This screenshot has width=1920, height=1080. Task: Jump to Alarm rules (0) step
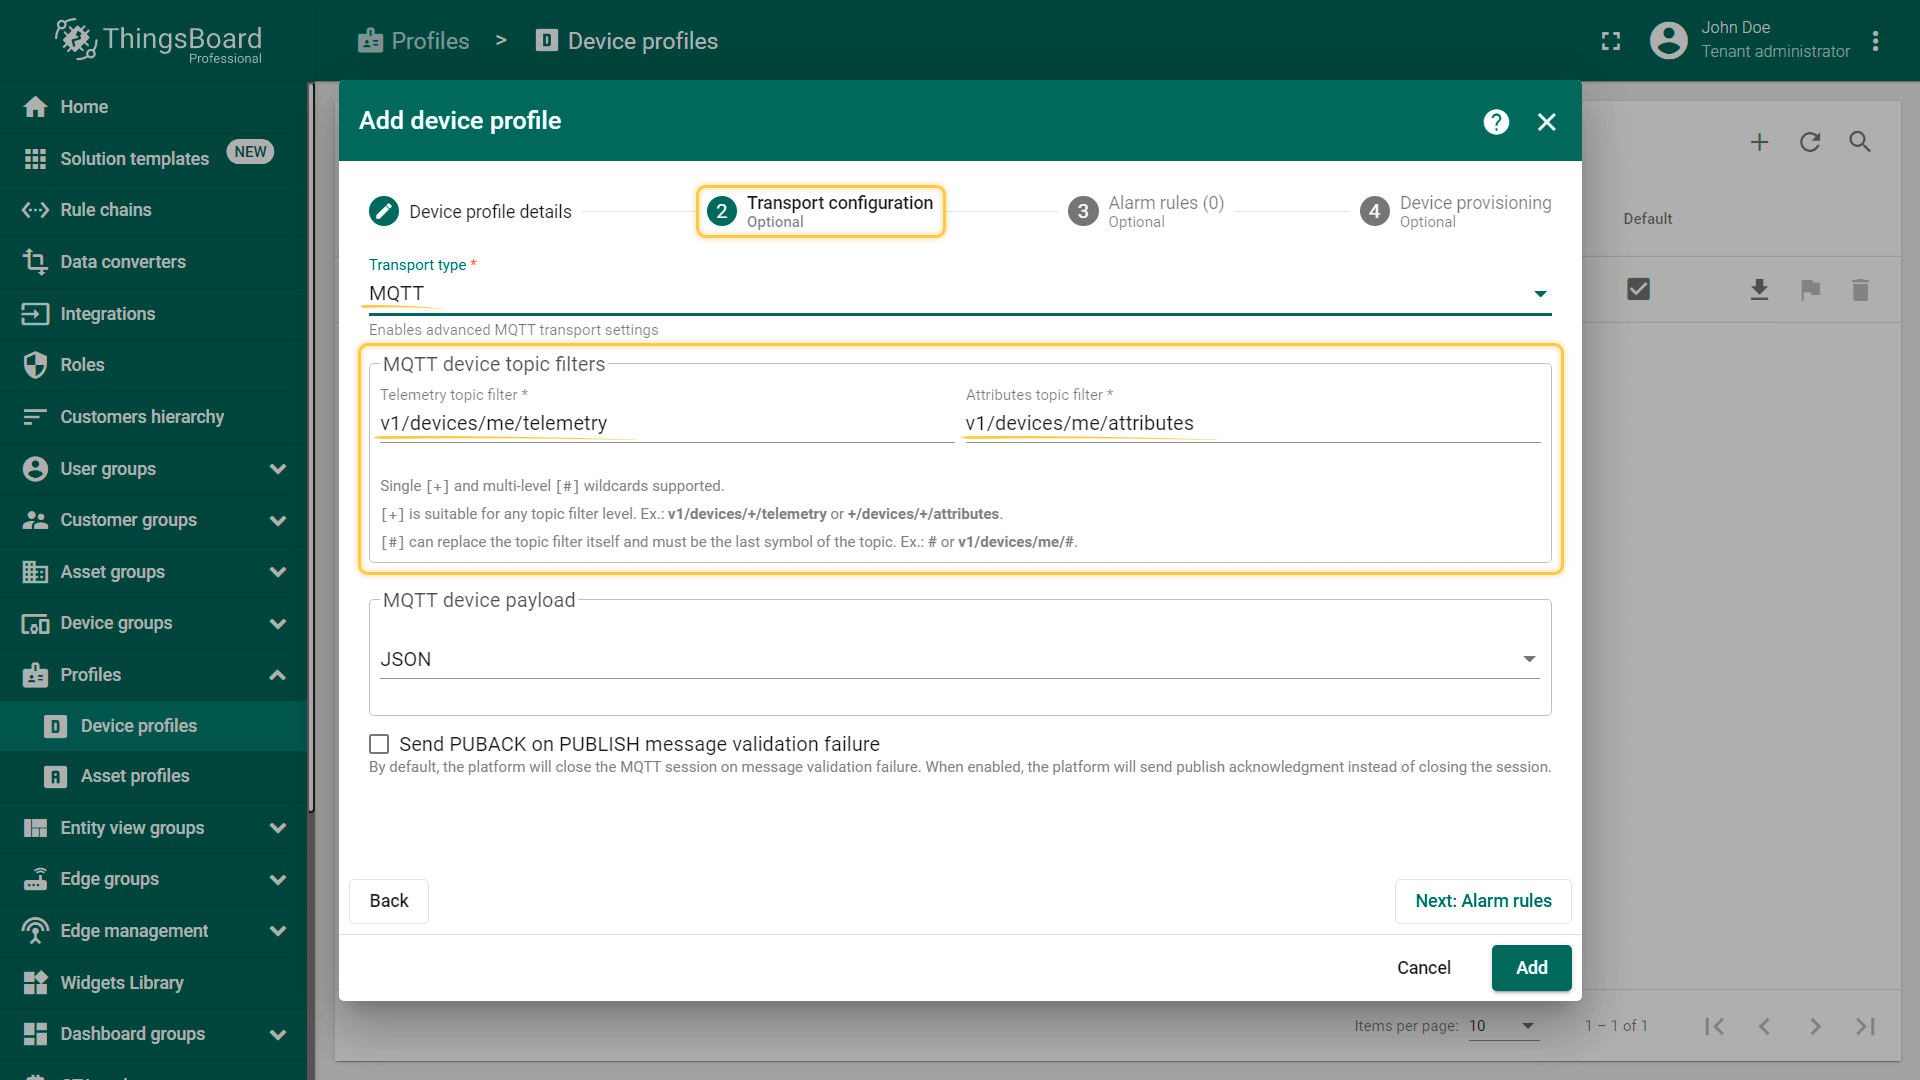coord(1146,211)
